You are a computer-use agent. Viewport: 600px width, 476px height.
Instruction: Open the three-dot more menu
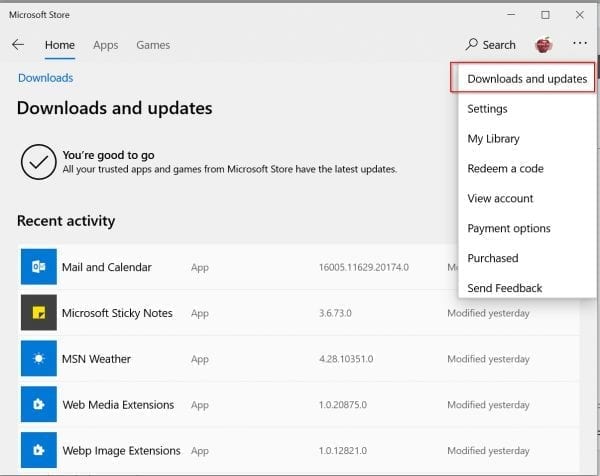pos(580,44)
